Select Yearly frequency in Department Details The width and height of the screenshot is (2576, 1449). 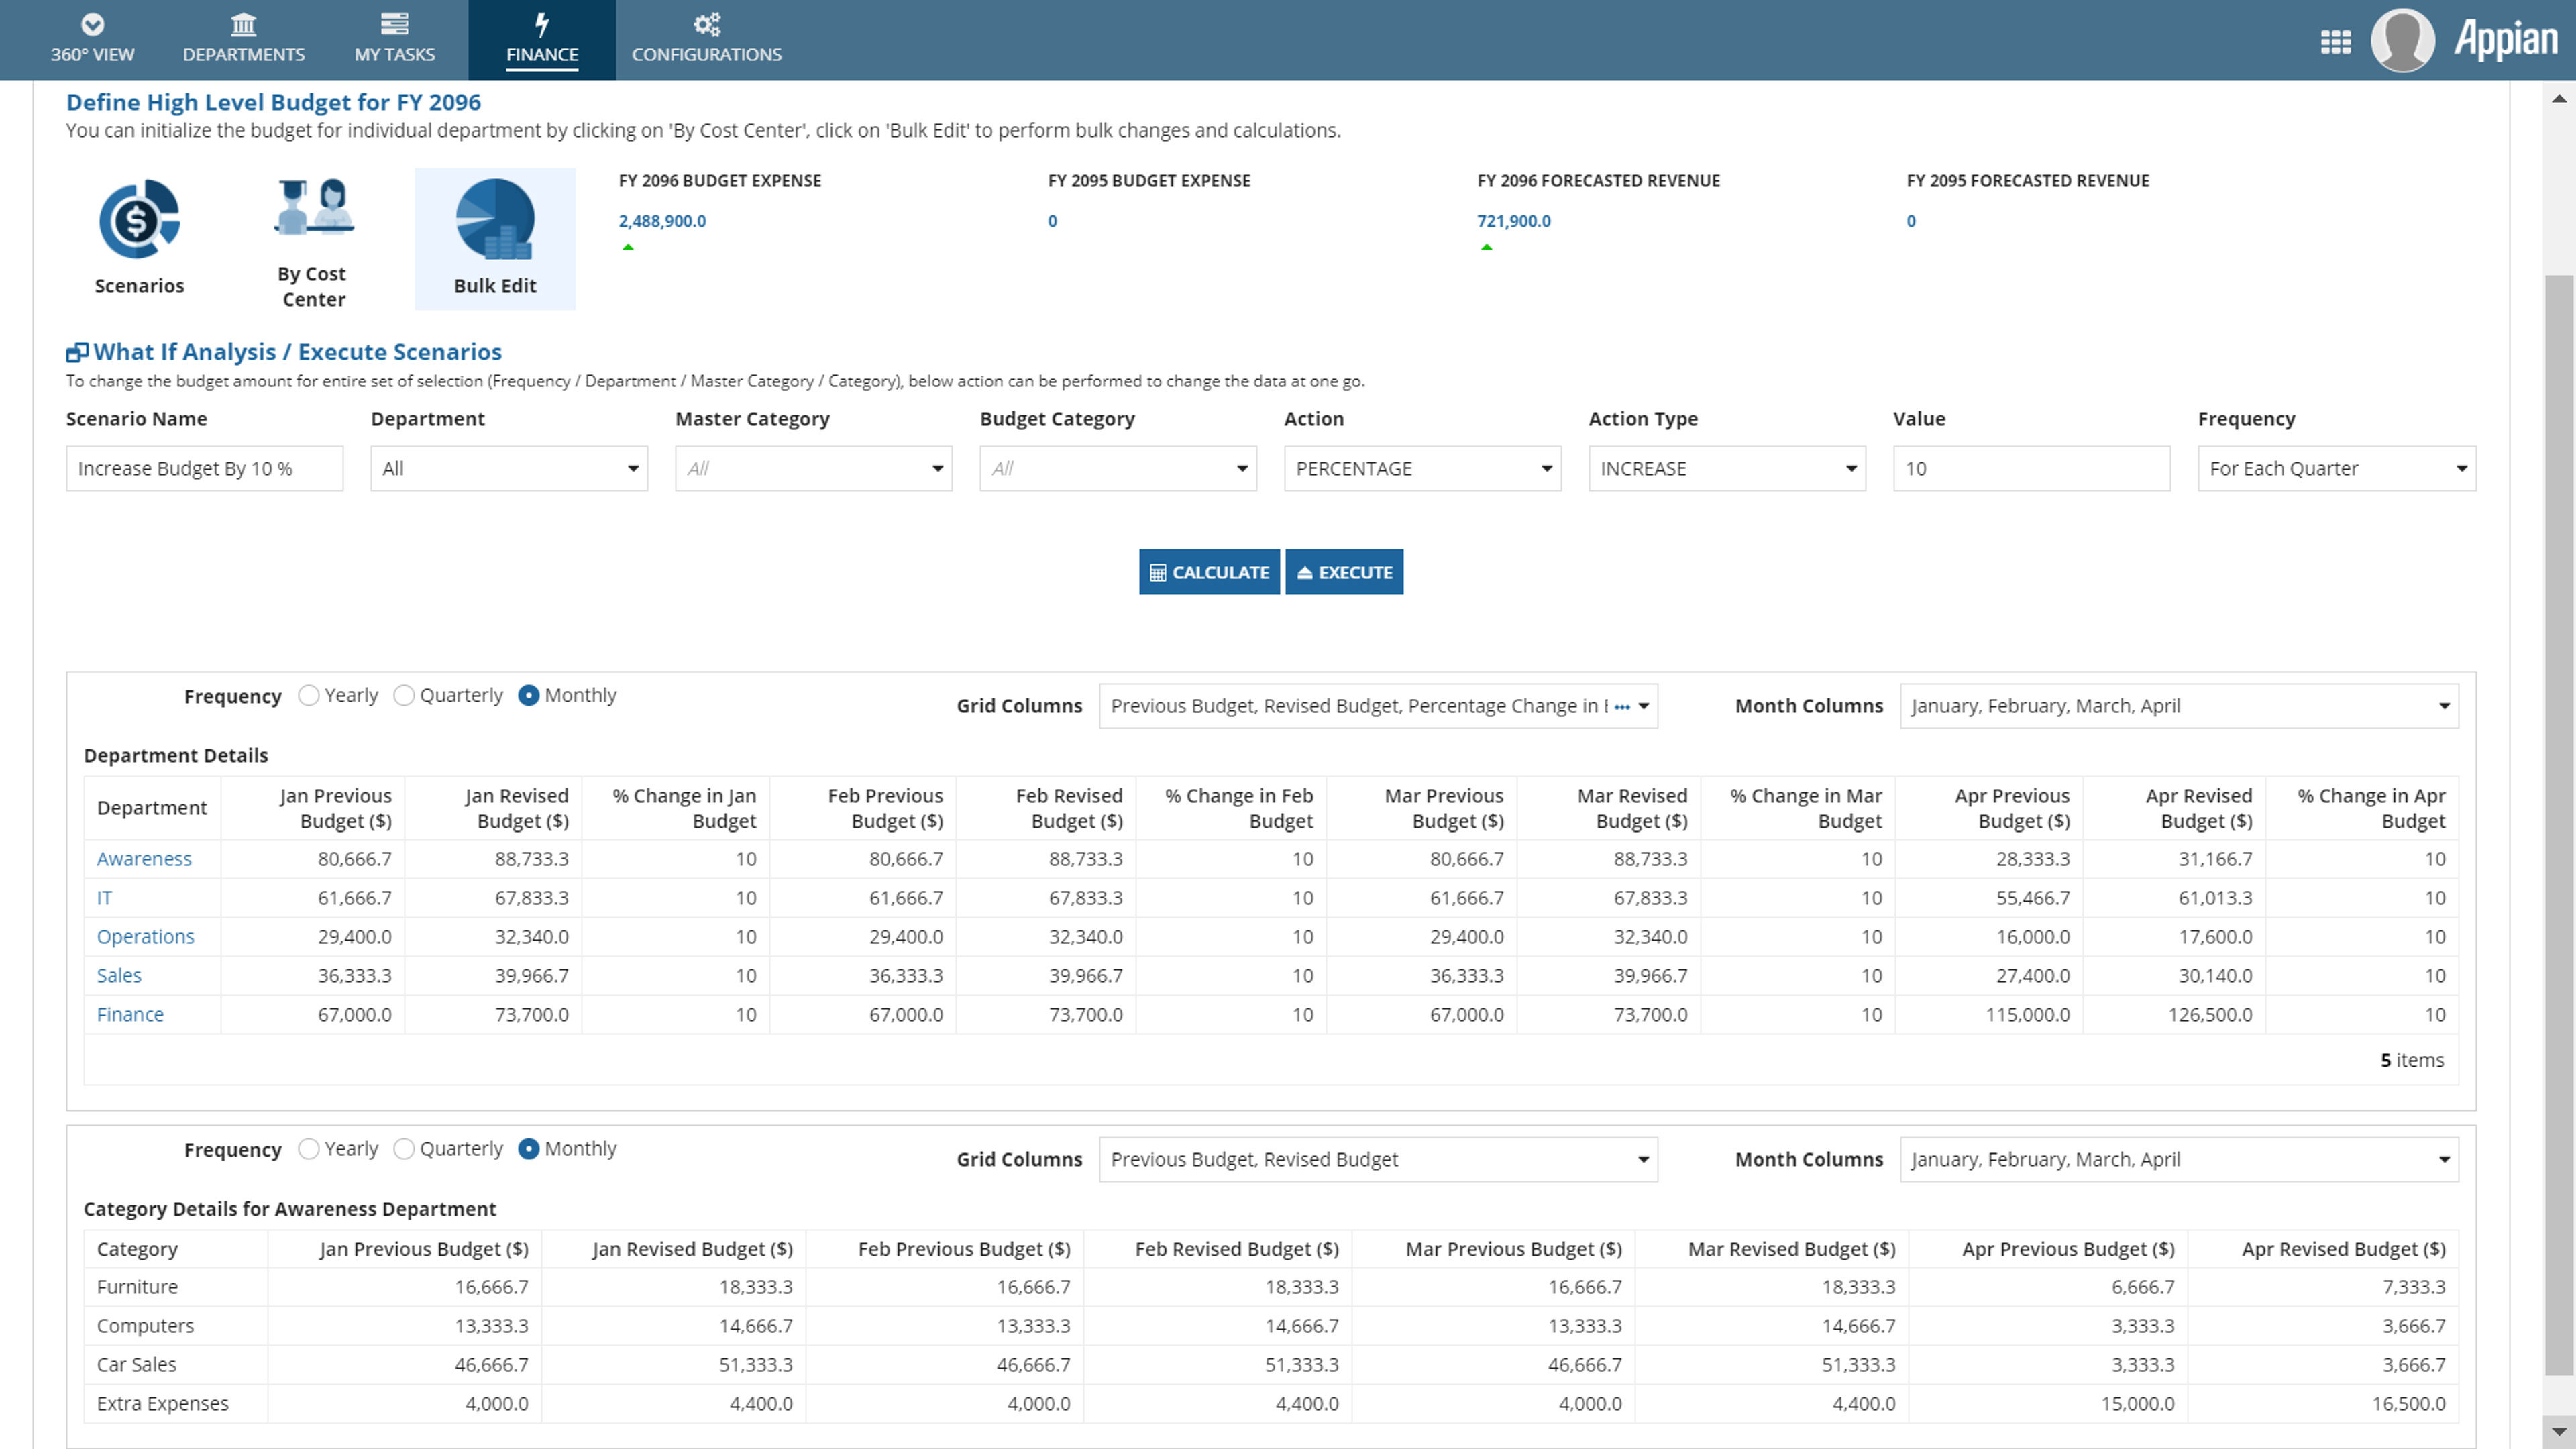(x=309, y=695)
